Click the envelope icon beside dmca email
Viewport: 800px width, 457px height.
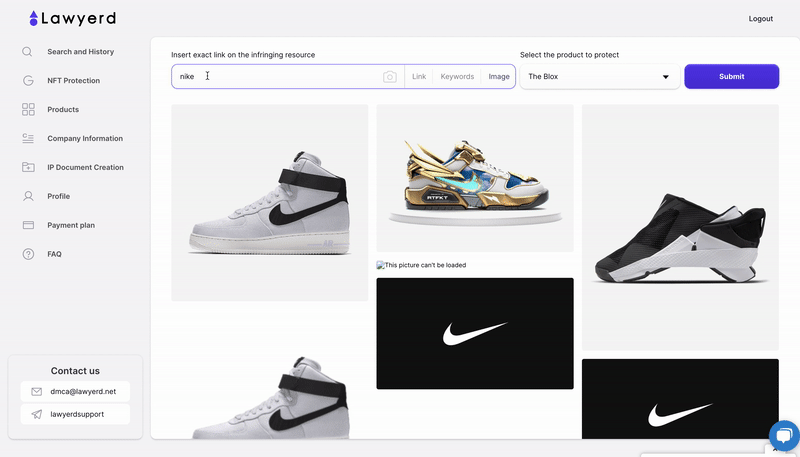(36, 392)
